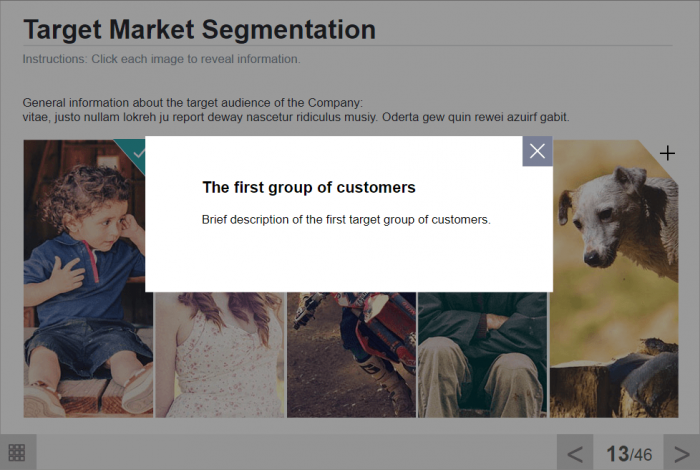Click the 'General information about the target audience' text
700x470 pixels.
coord(192,103)
